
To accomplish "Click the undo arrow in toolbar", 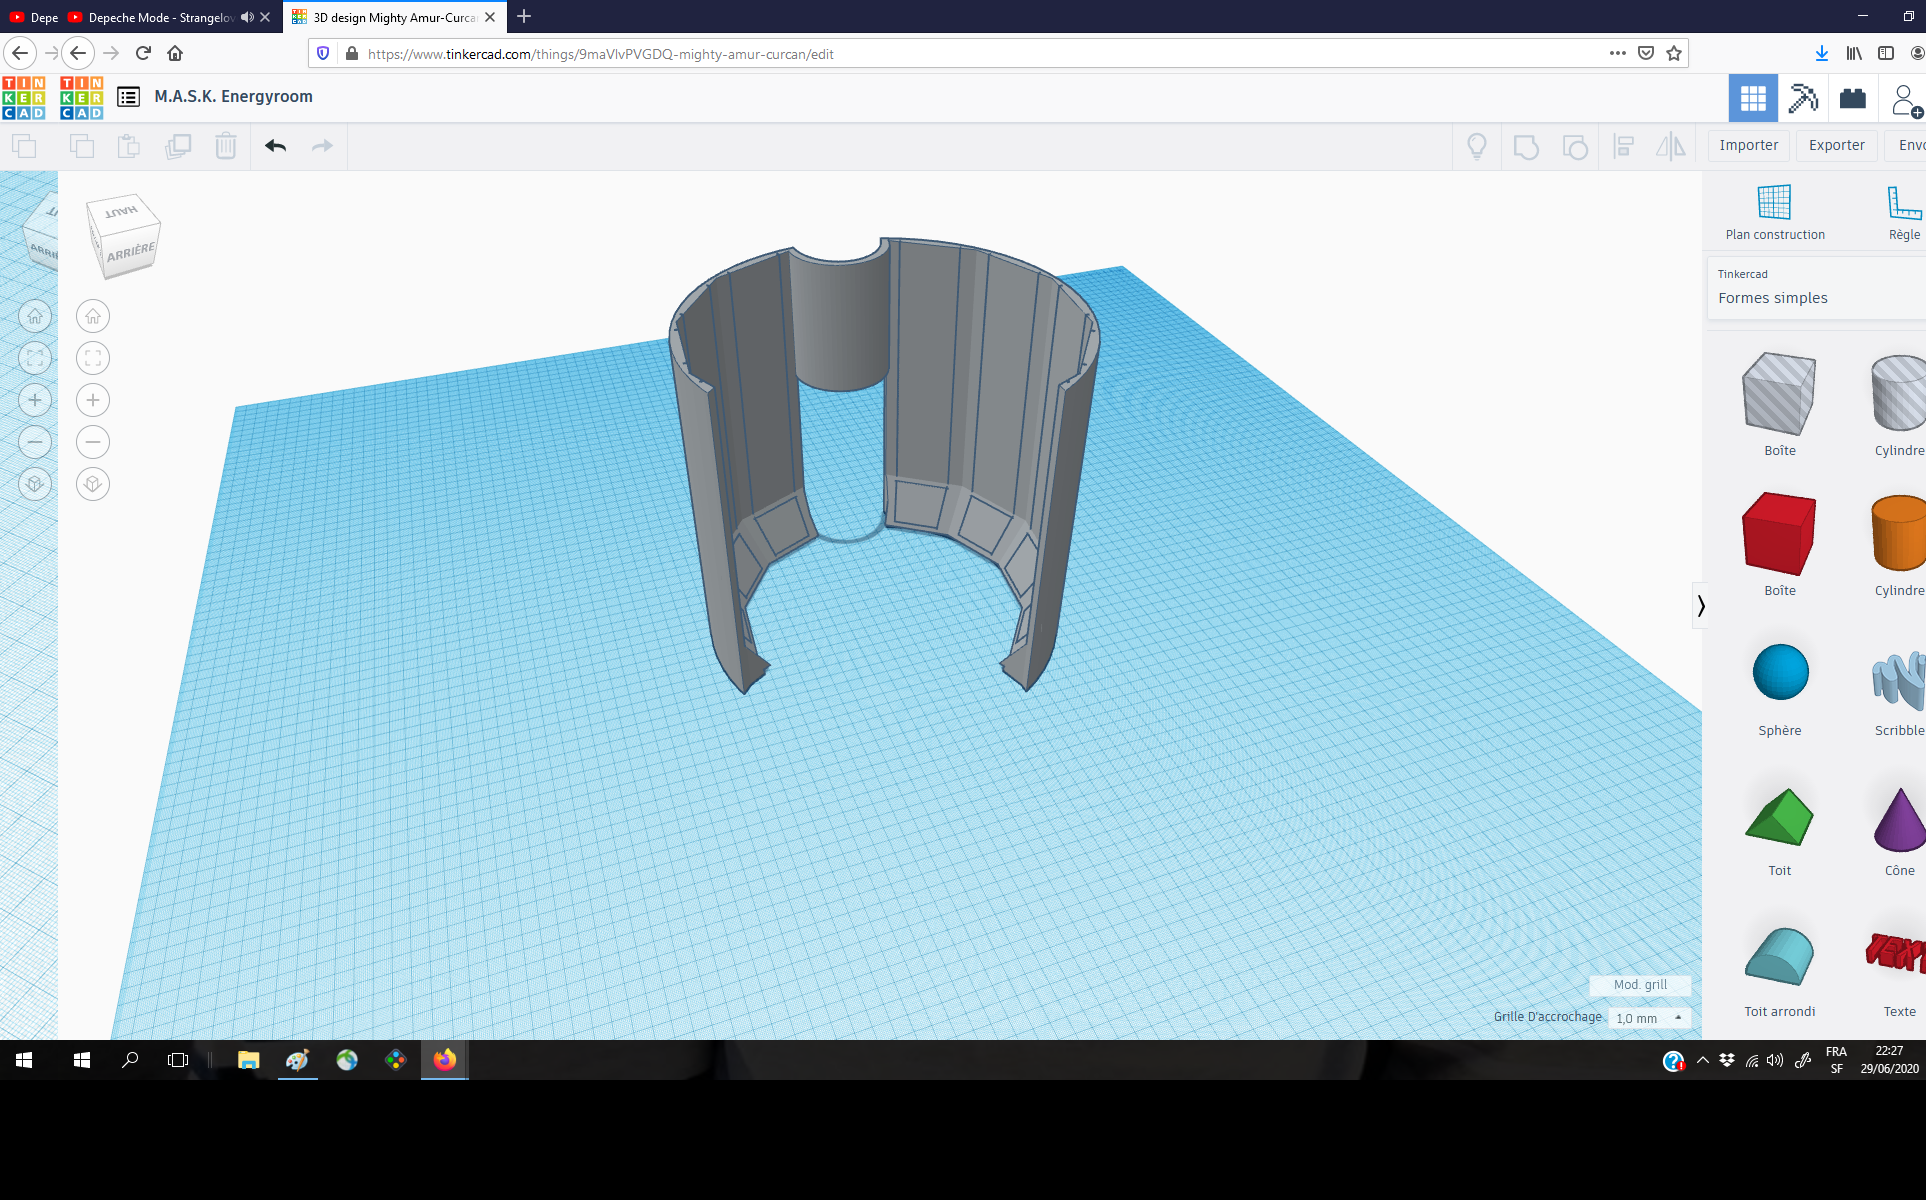I will coord(276,146).
